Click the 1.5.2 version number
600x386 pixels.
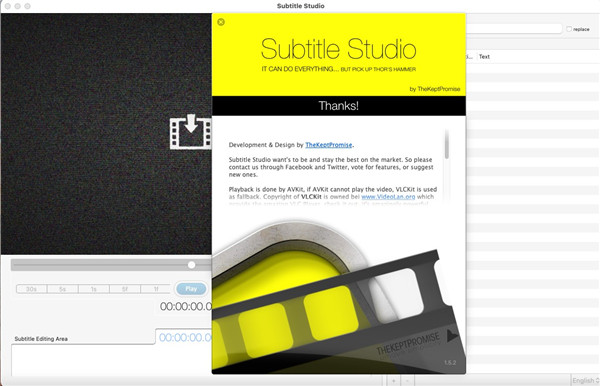coord(450,362)
